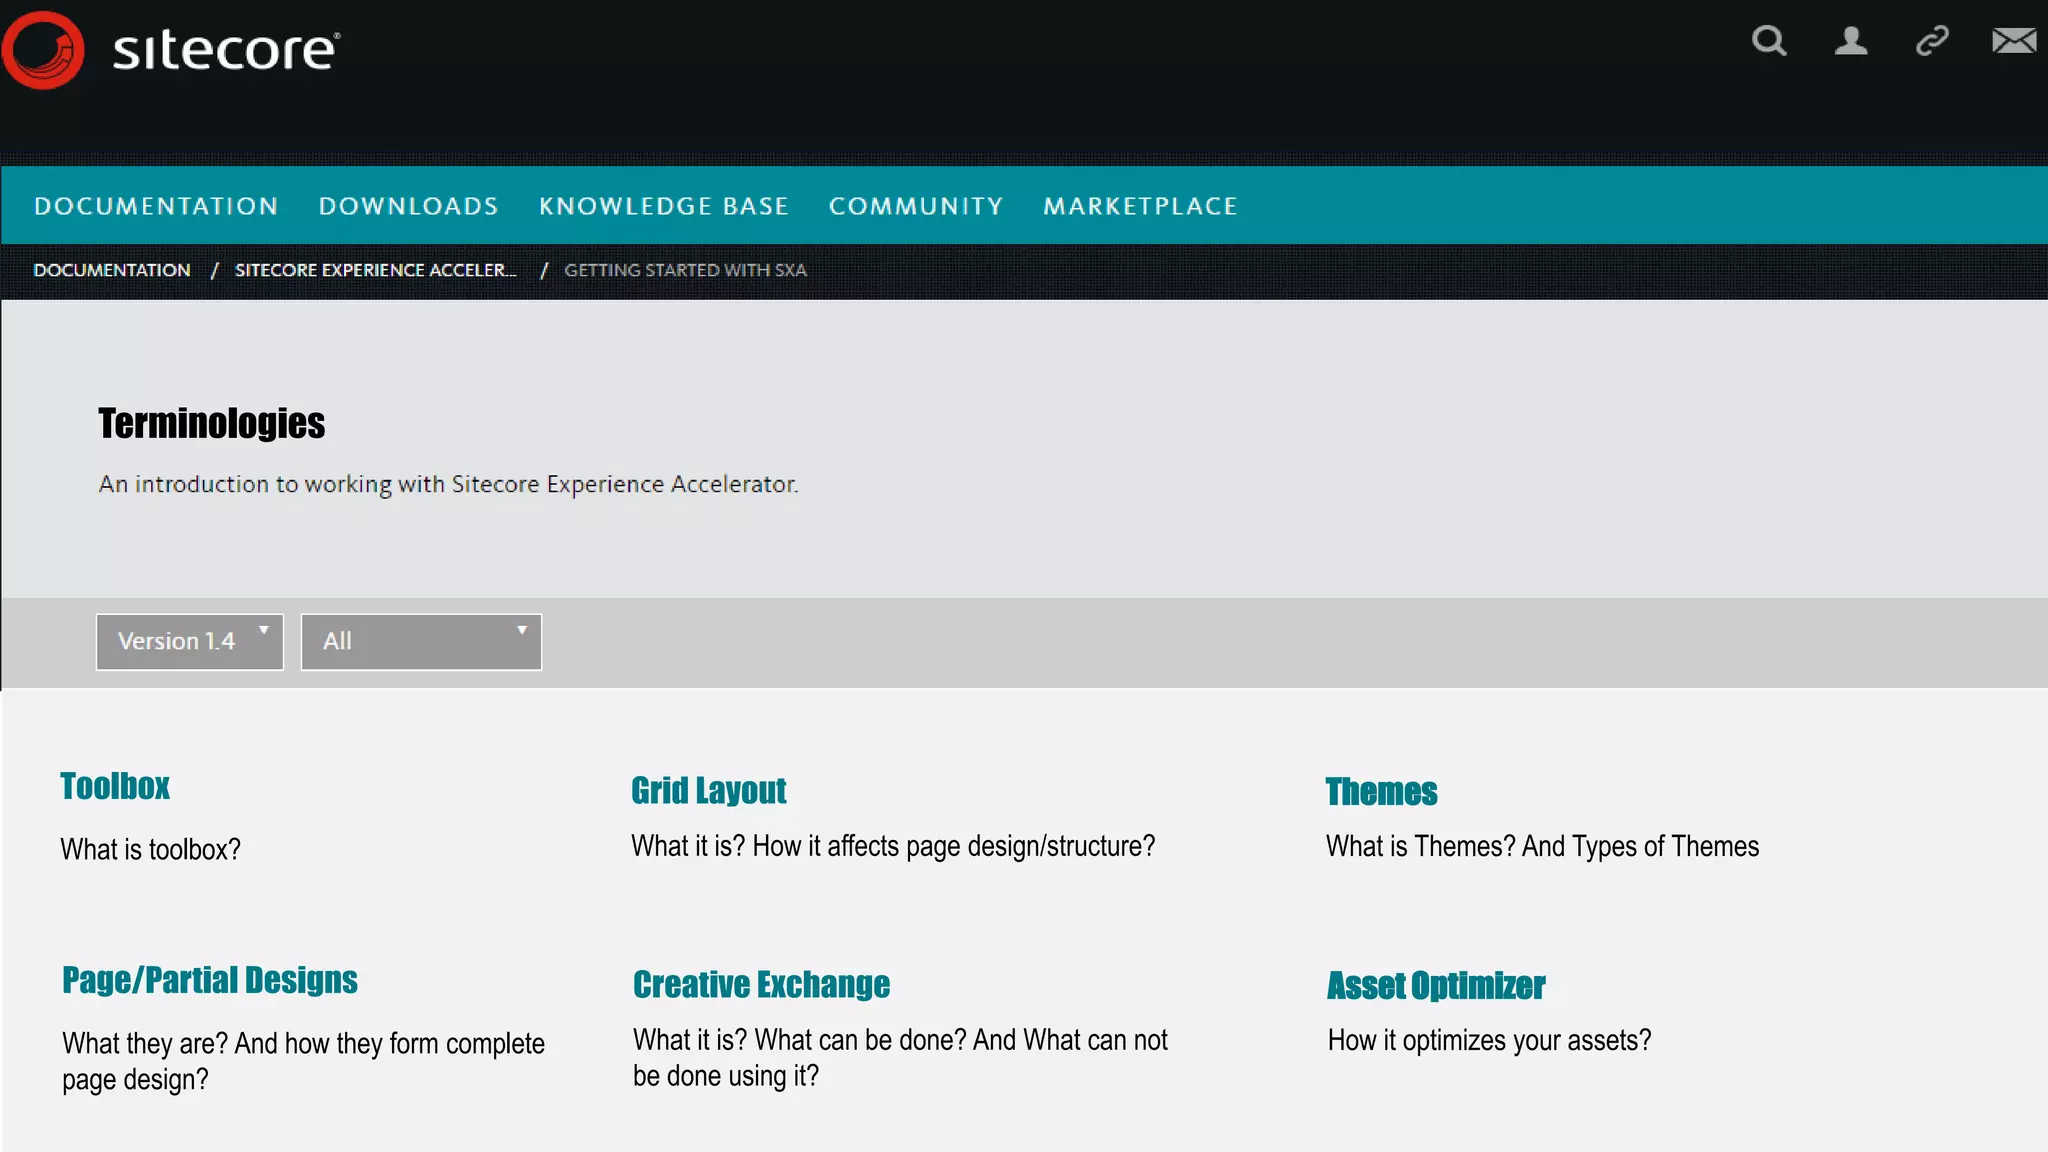The width and height of the screenshot is (2048, 1152).
Task: Open the Grid Layout heading link
Action: coord(708,790)
